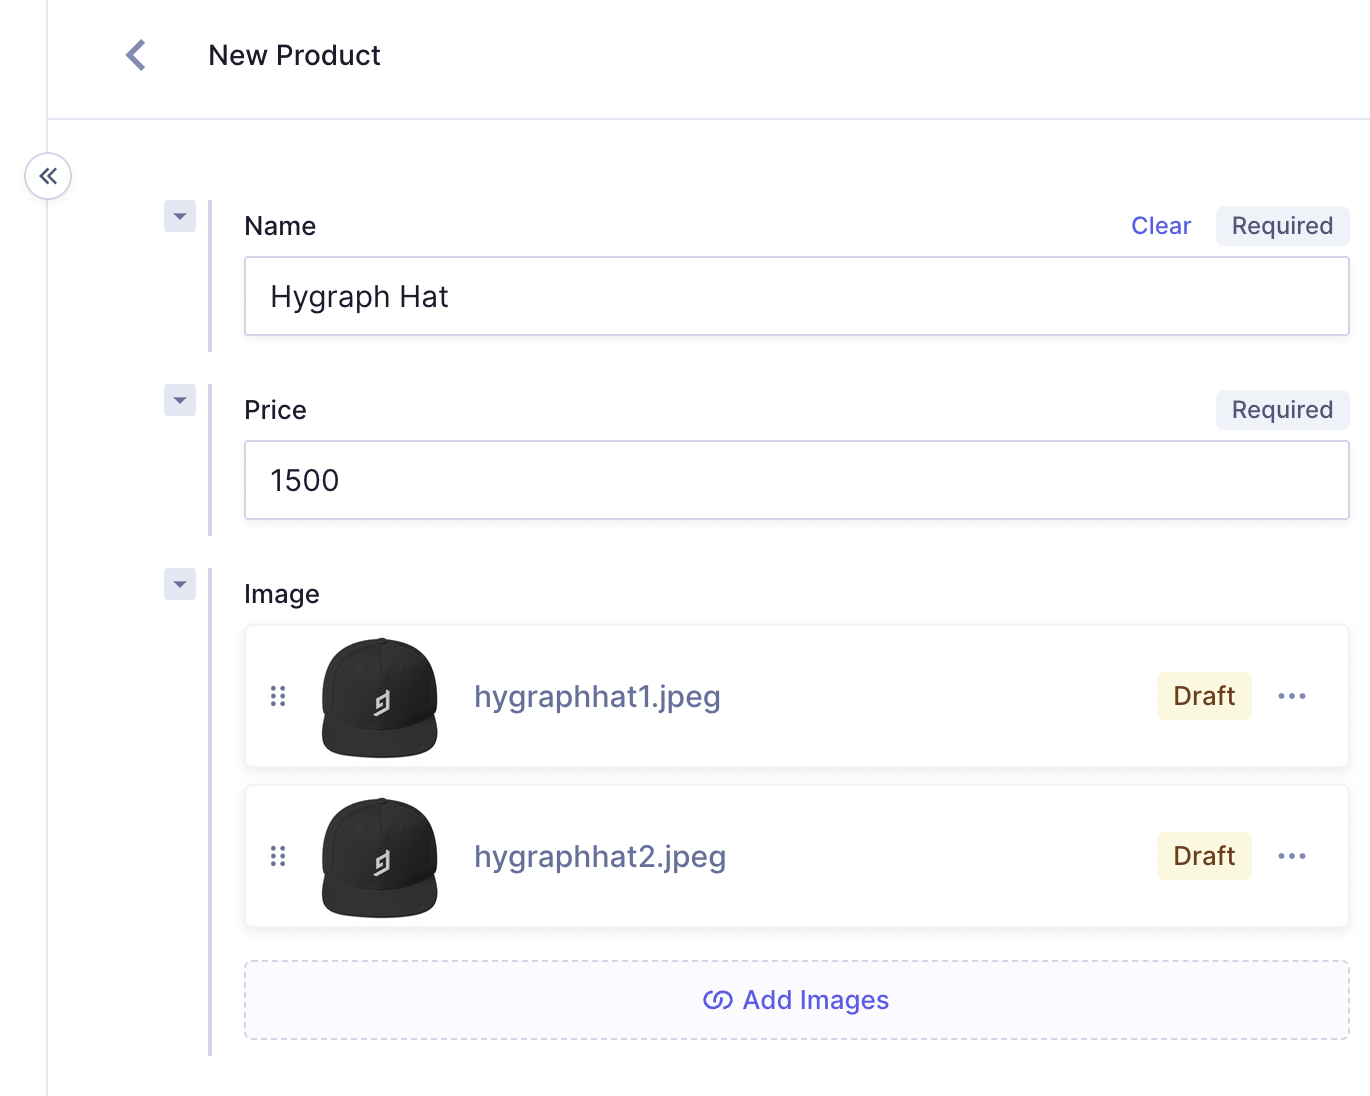Screen dimensions: 1370x1096
Task: Click the link icon in Add Images
Action: (717, 1000)
